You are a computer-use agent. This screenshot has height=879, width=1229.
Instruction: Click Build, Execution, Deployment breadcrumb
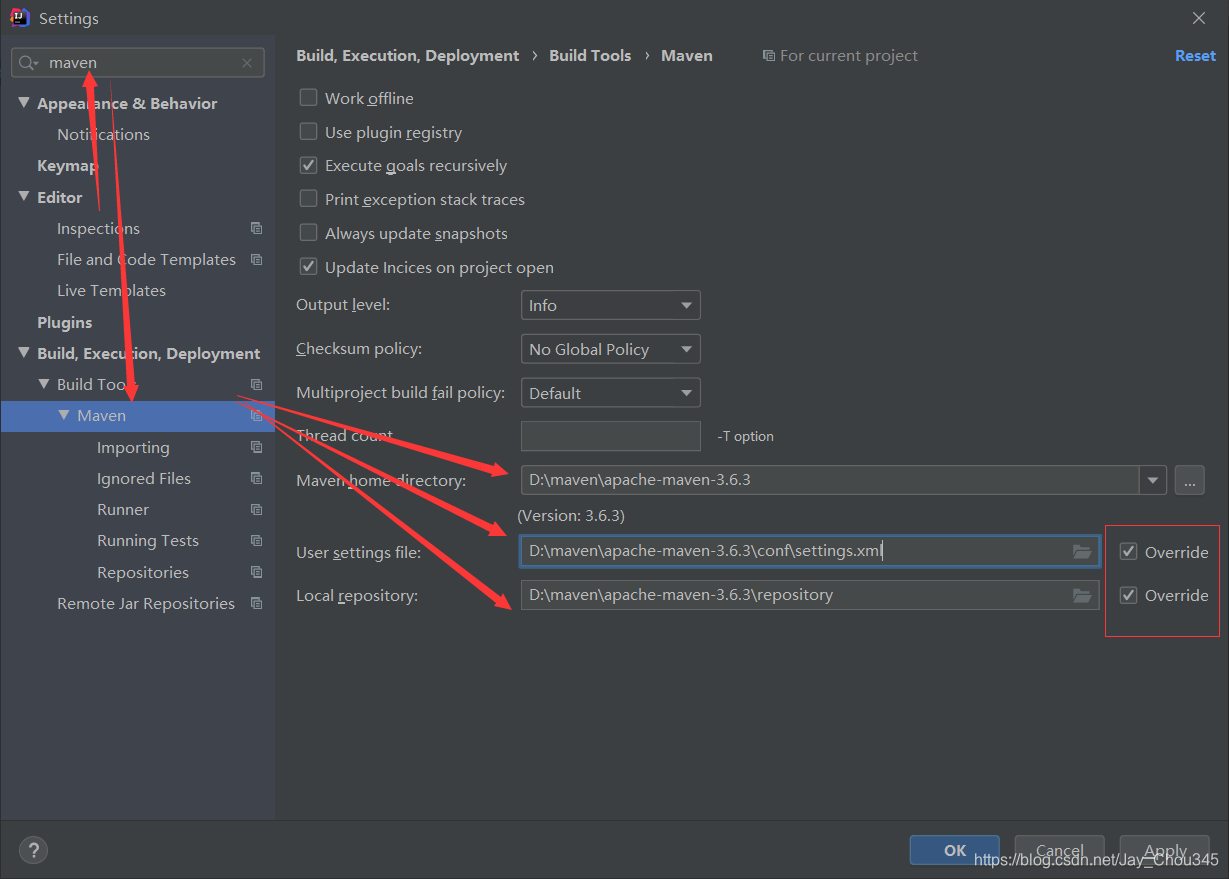408,56
